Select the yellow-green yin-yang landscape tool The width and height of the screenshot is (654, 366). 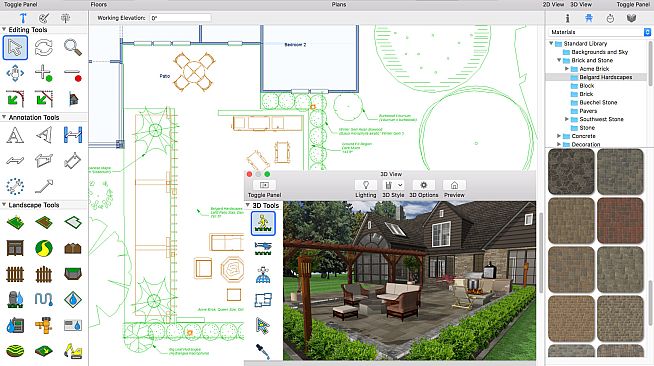(44, 248)
